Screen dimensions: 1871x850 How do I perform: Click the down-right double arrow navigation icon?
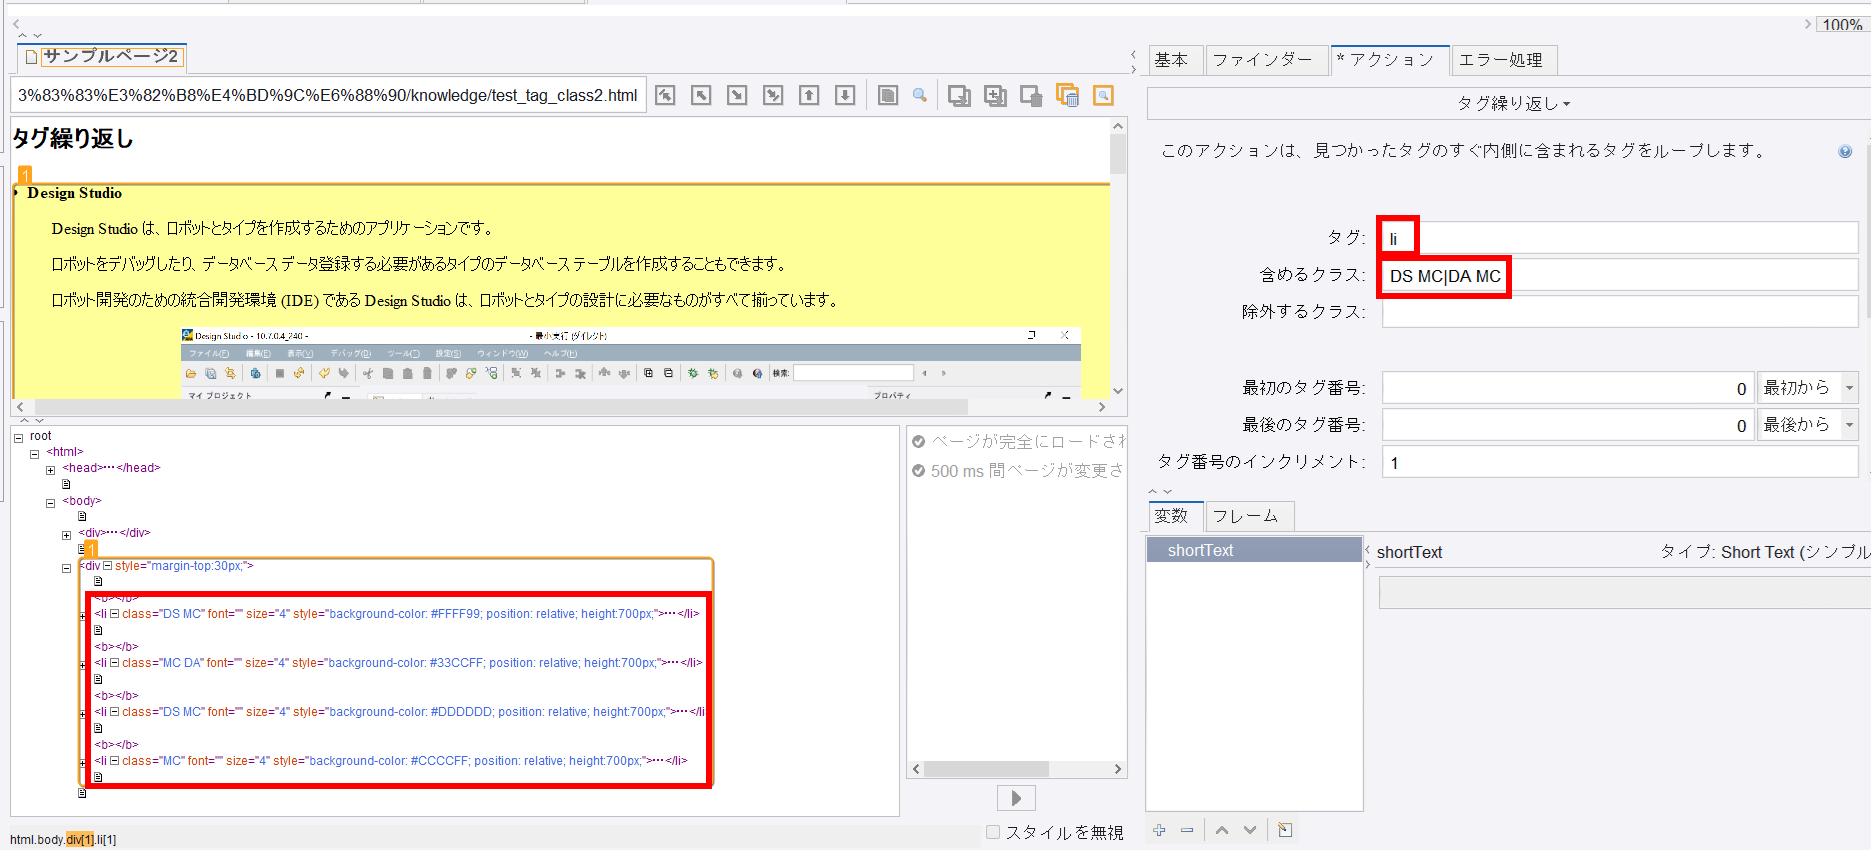coord(773,95)
